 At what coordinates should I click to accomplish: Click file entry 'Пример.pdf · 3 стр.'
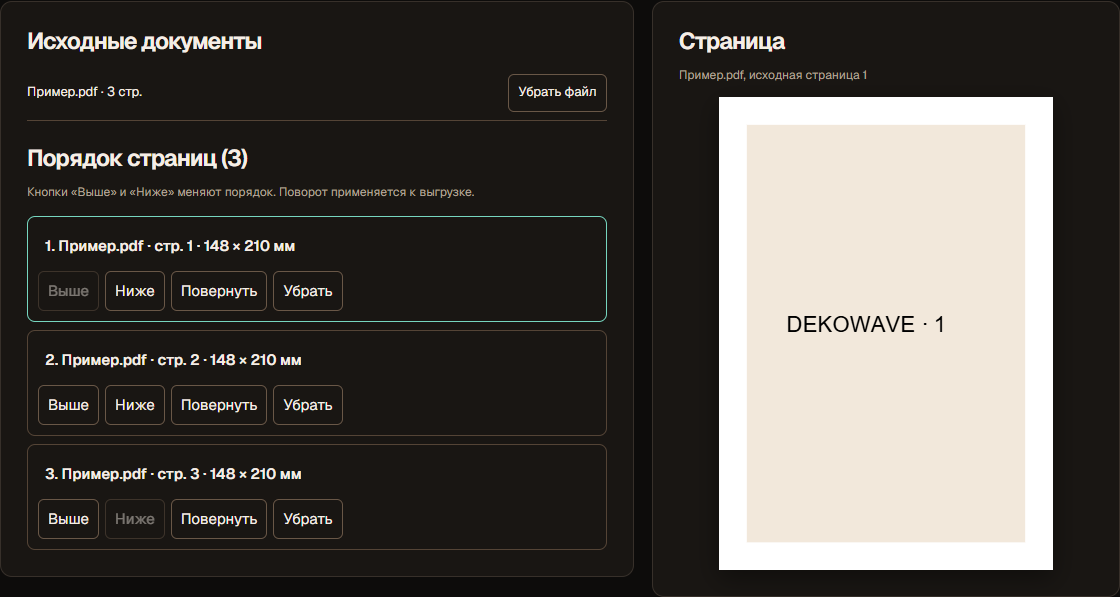pyautogui.click(x=85, y=92)
